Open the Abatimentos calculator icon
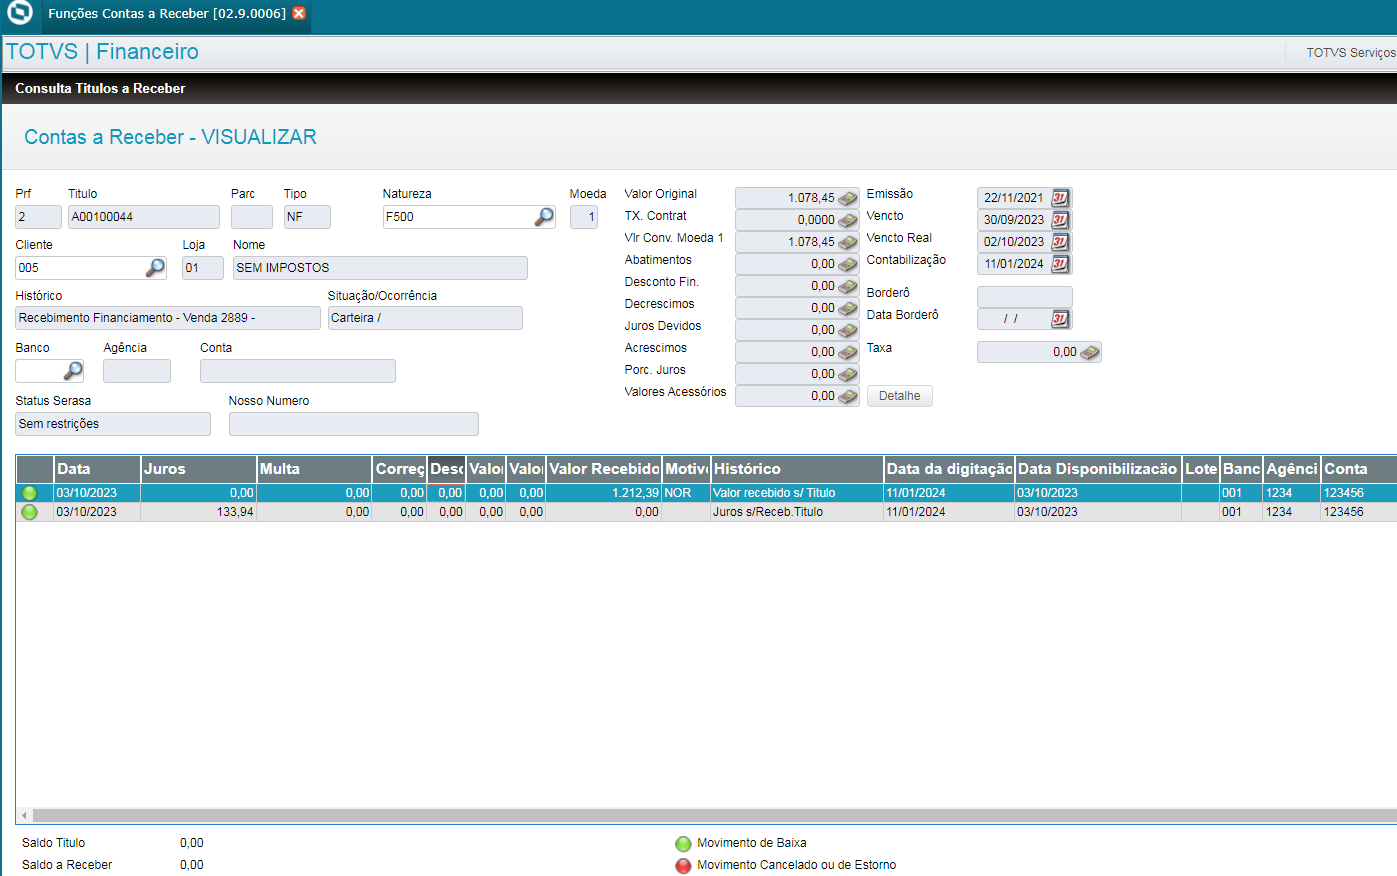The width and height of the screenshot is (1397, 876). [848, 264]
